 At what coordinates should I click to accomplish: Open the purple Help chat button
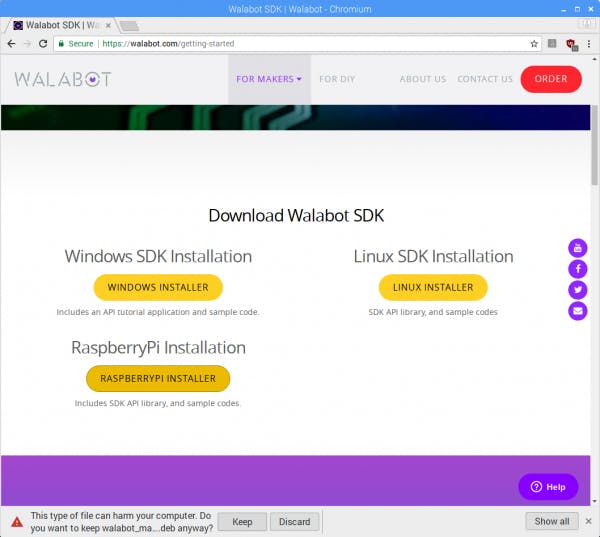tap(548, 487)
